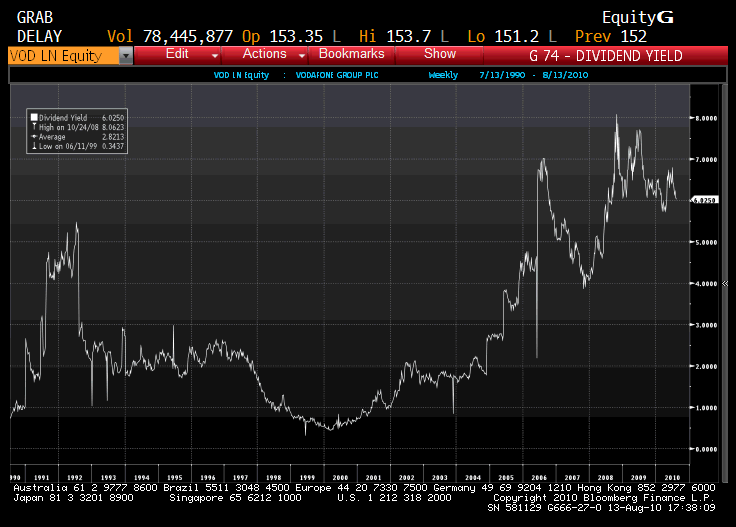Click the 2000 x-axis year label
This screenshot has width=736, height=527.
[340, 477]
